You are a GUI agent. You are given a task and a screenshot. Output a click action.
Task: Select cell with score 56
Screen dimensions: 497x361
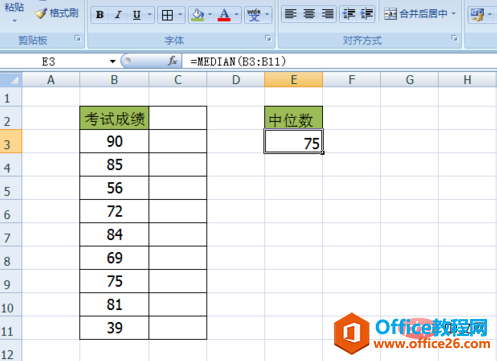tap(114, 188)
